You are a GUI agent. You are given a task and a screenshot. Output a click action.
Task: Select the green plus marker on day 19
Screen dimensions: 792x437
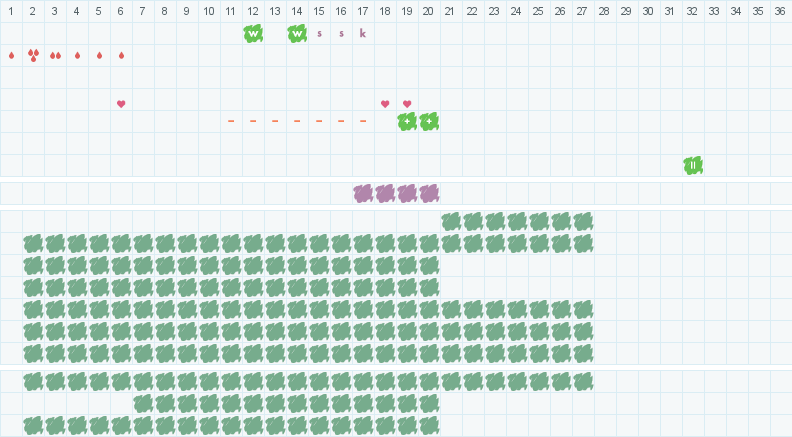tap(407, 121)
